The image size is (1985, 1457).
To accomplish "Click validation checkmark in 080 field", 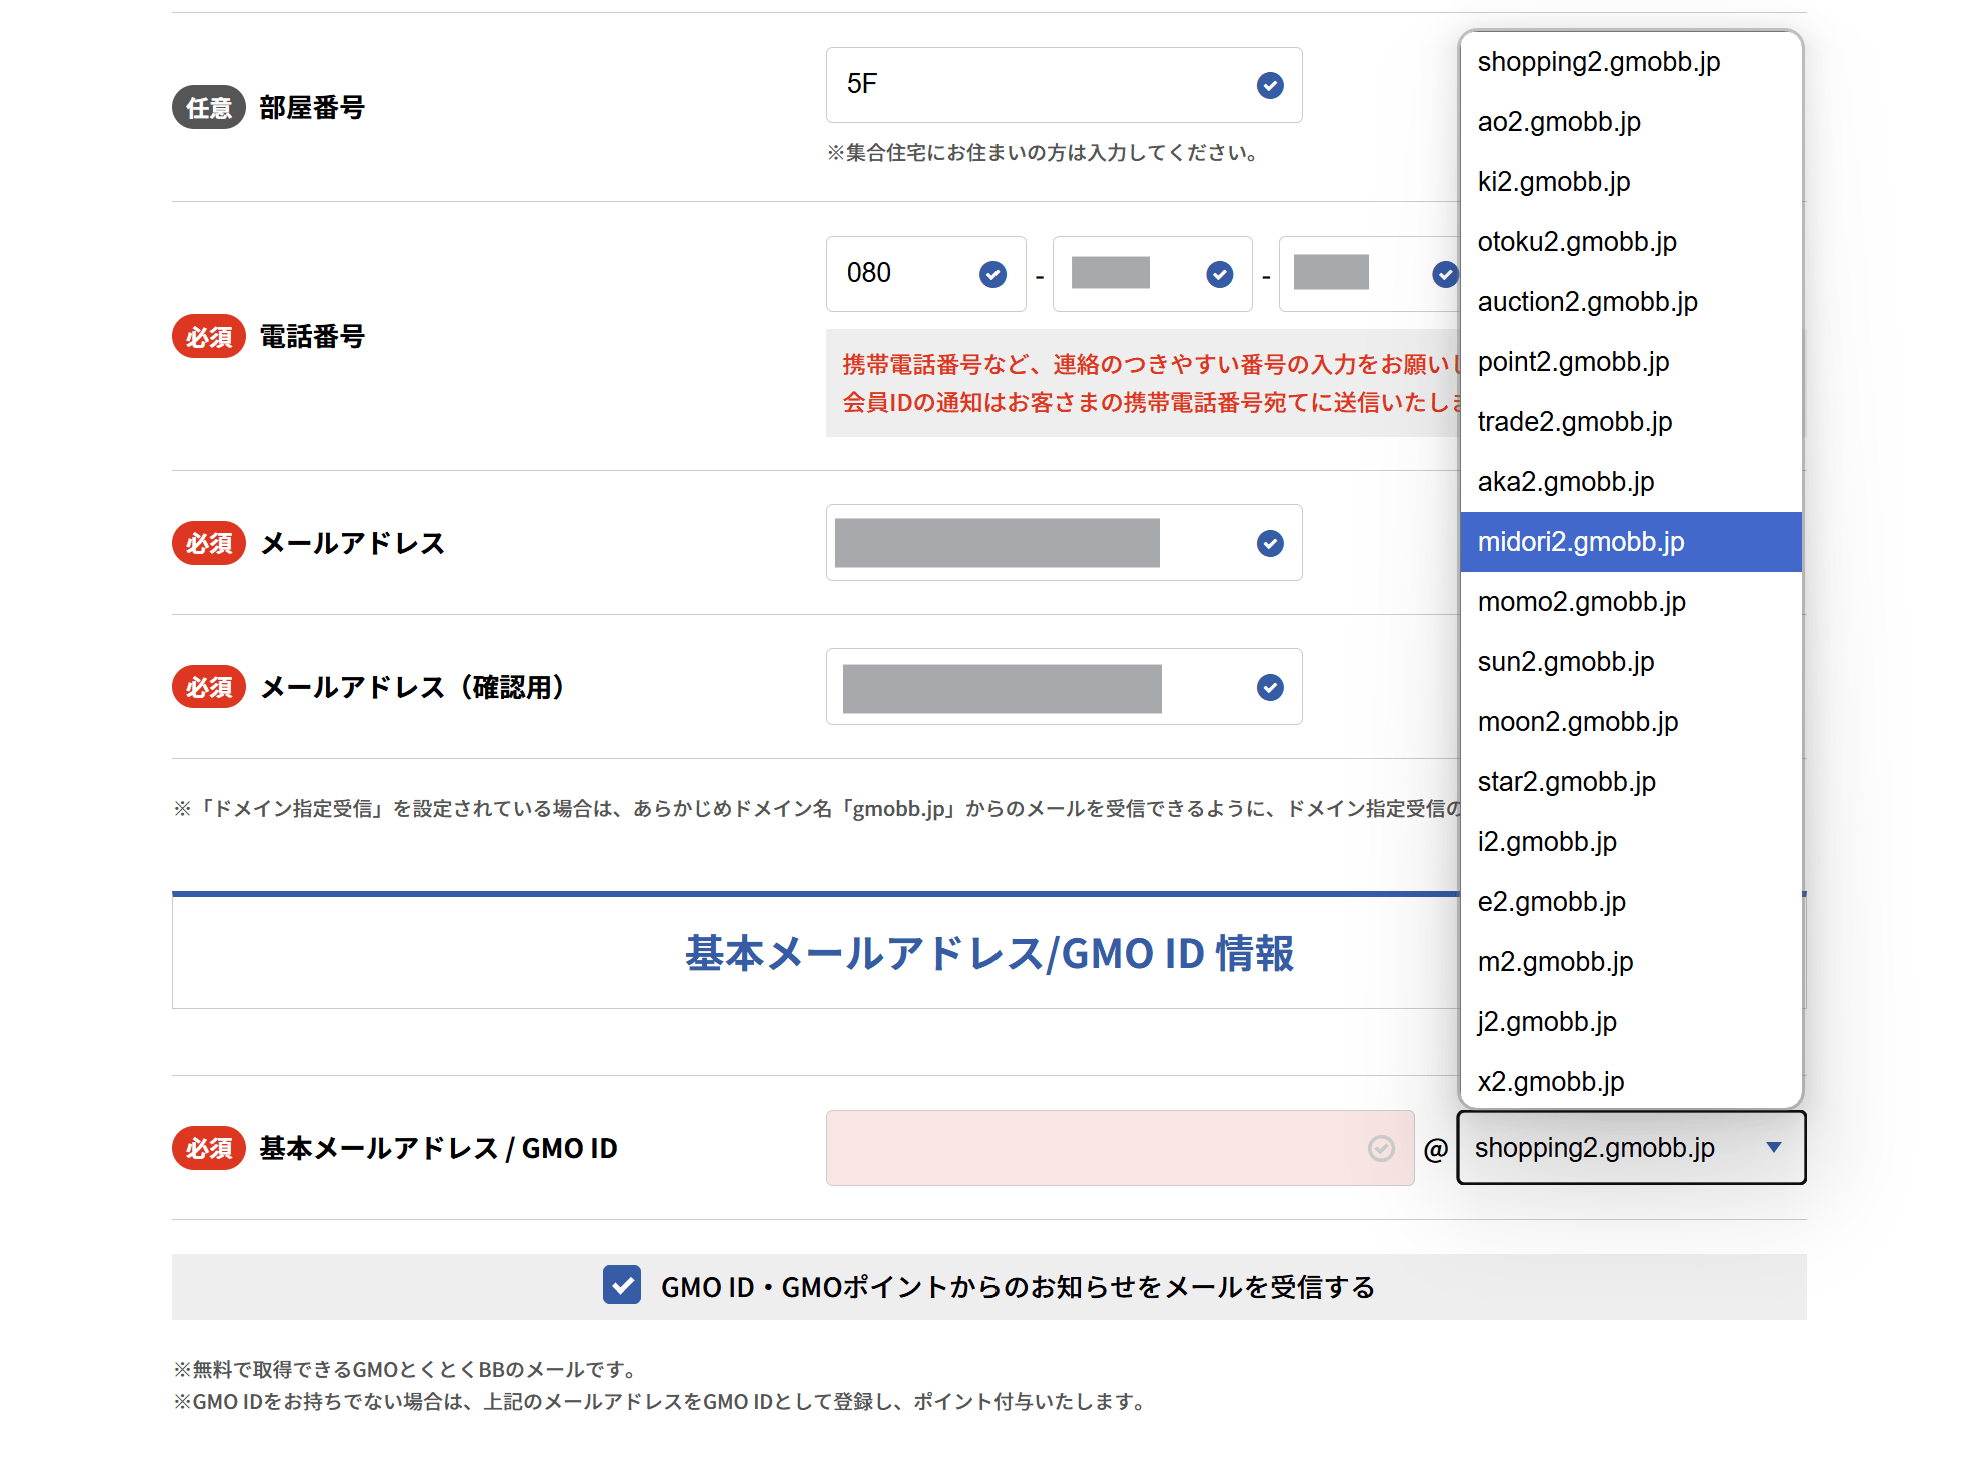I will click(x=993, y=274).
